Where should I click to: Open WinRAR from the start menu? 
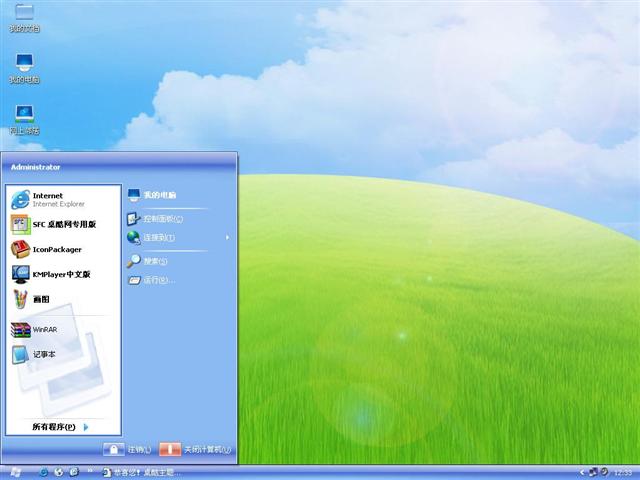click(34, 329)
